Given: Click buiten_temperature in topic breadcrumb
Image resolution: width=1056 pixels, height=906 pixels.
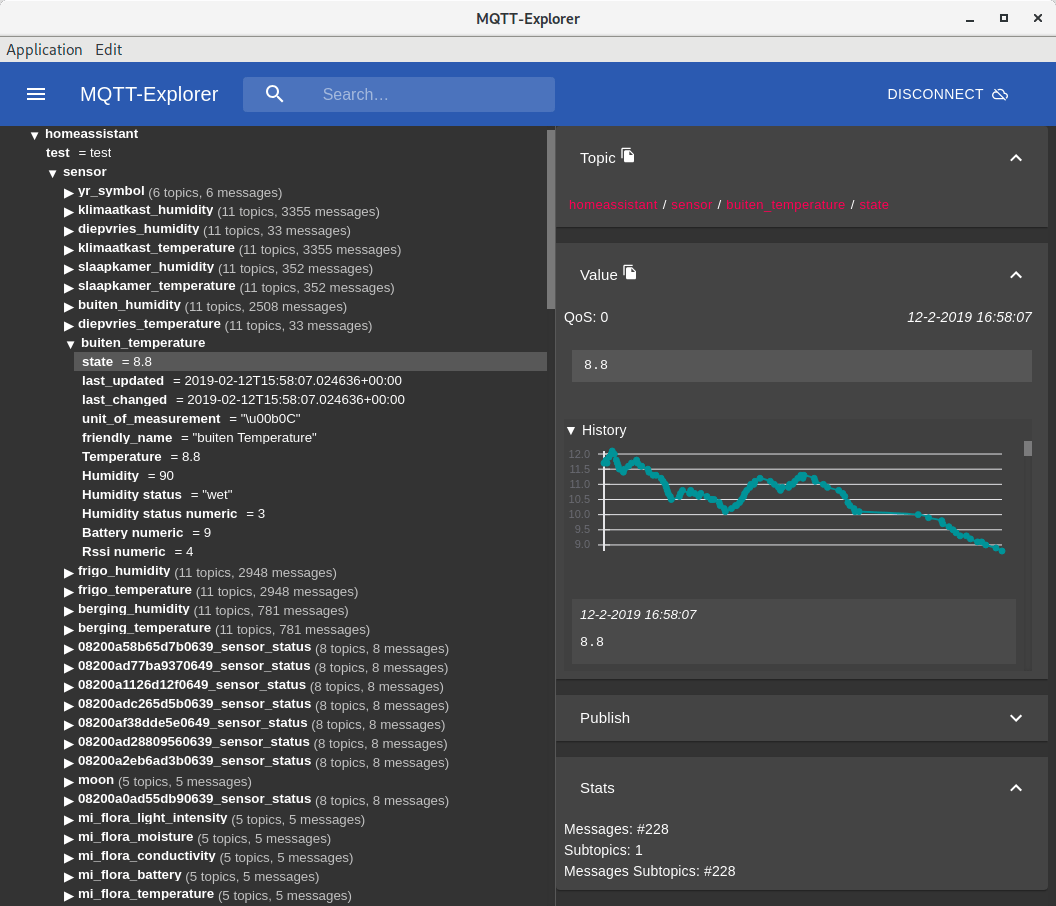Looking at the screenshot, I should coord(785,205).
